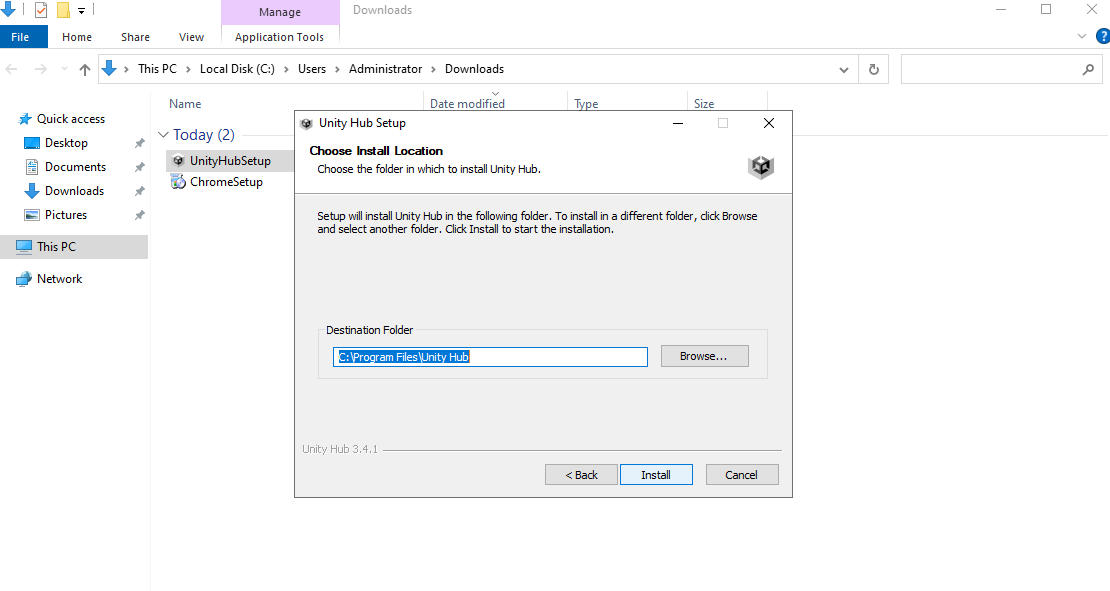Select the ChromeSetup file
The height and width of the screenshot is (591, 1110).
click(x=226, y=182)
